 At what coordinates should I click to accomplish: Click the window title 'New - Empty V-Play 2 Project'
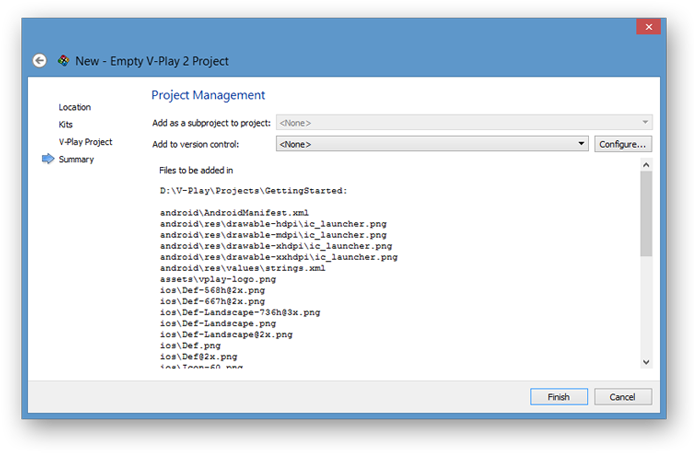(x=152, y=61)
